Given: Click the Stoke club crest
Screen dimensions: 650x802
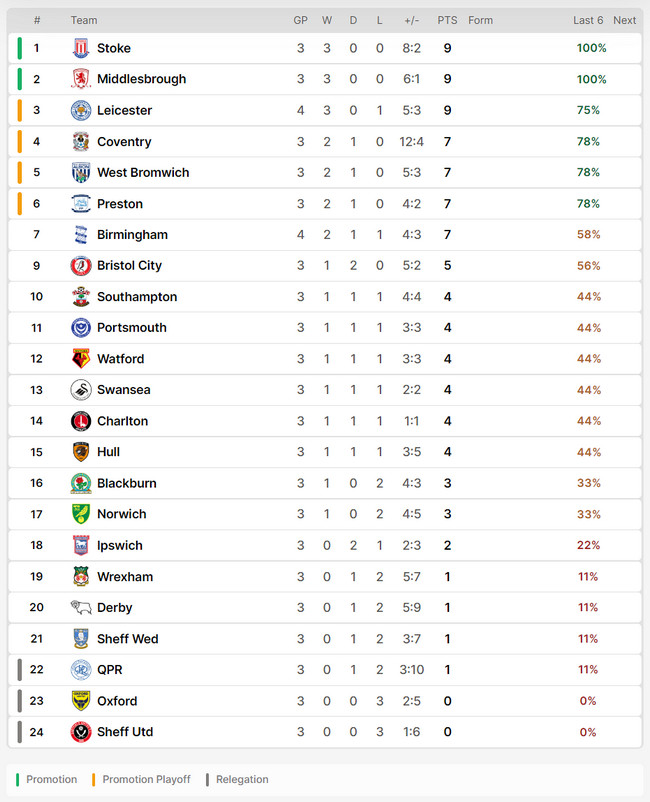Looking at the screenshot, I should click(x=81, y=48).
